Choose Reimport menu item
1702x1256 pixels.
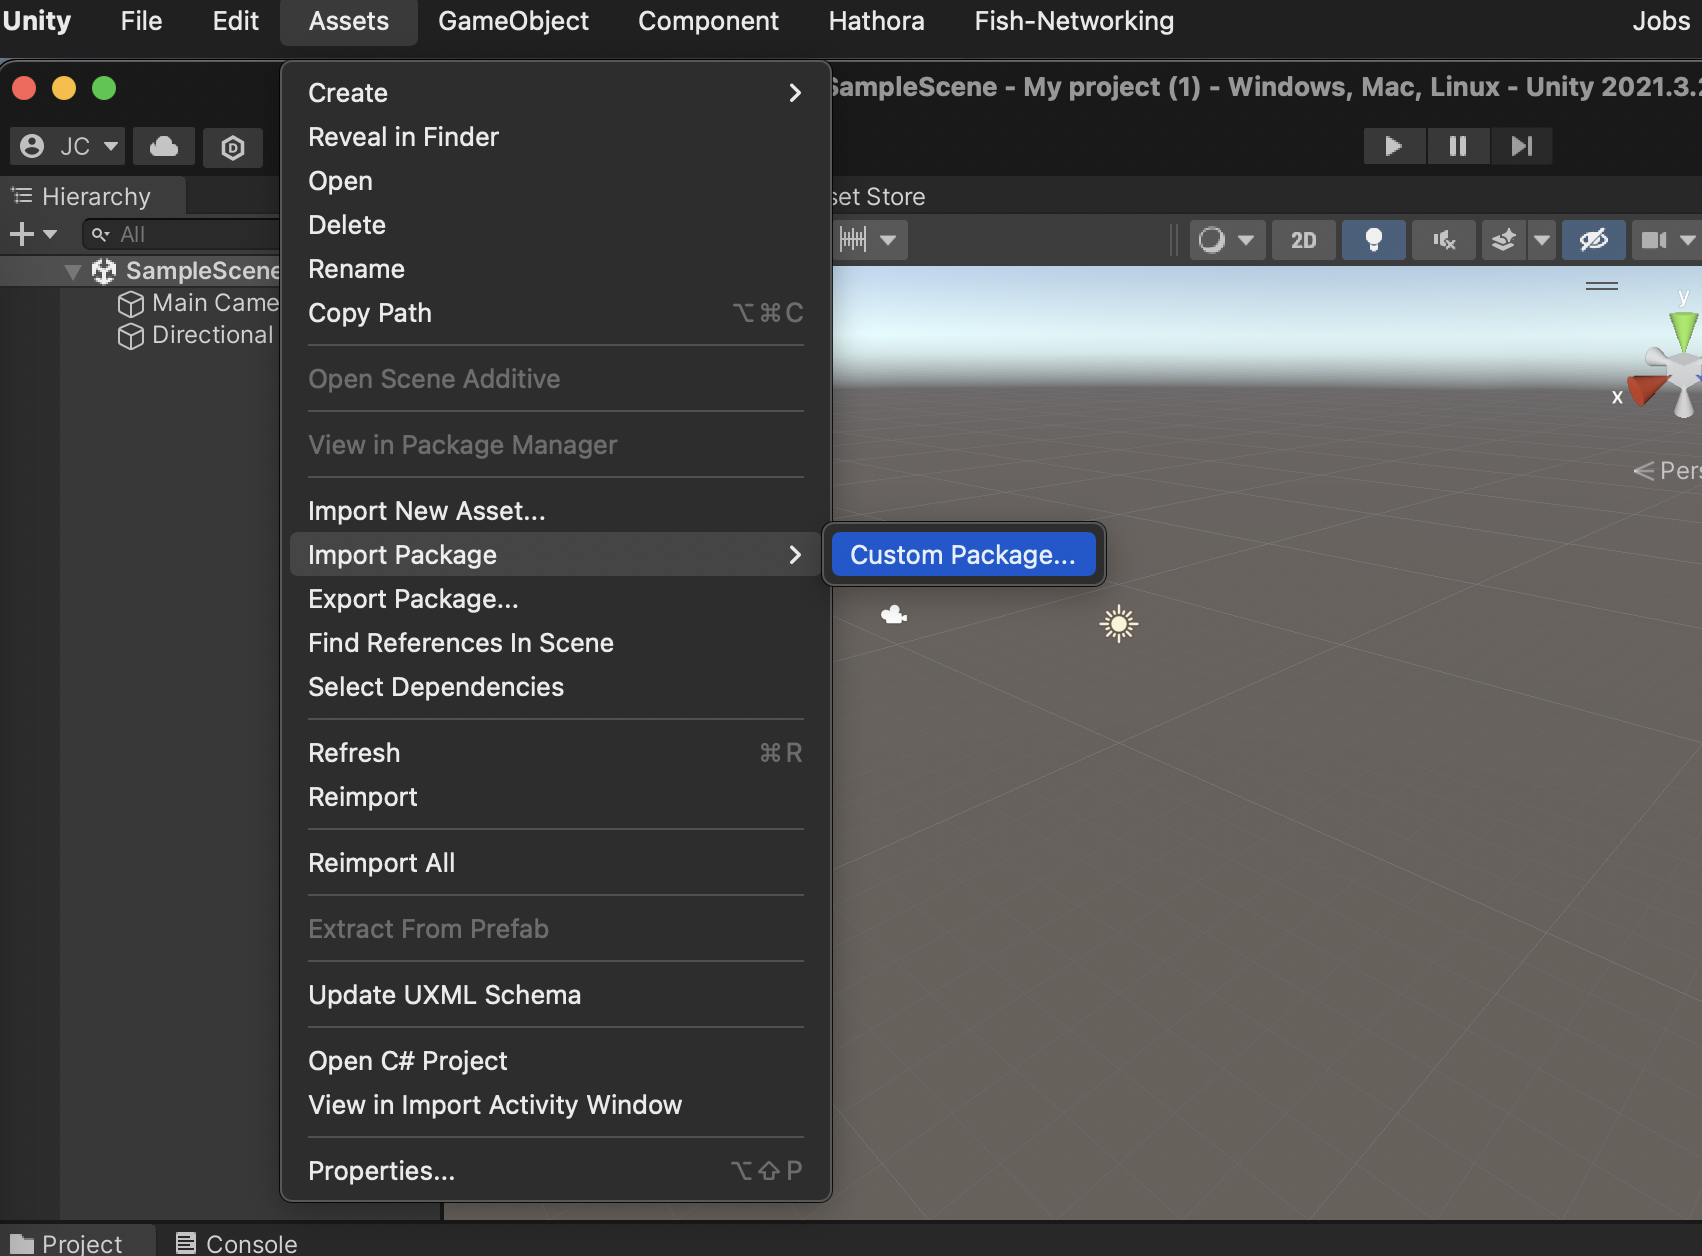(x=556, y=797)
